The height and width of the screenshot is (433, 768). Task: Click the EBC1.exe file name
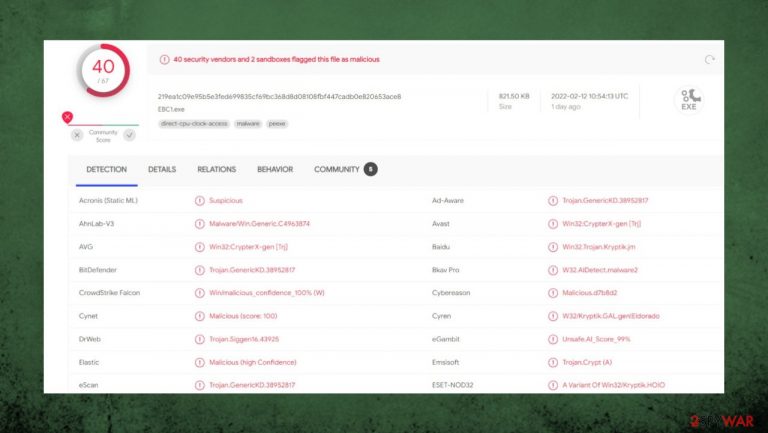click(171, 109)
